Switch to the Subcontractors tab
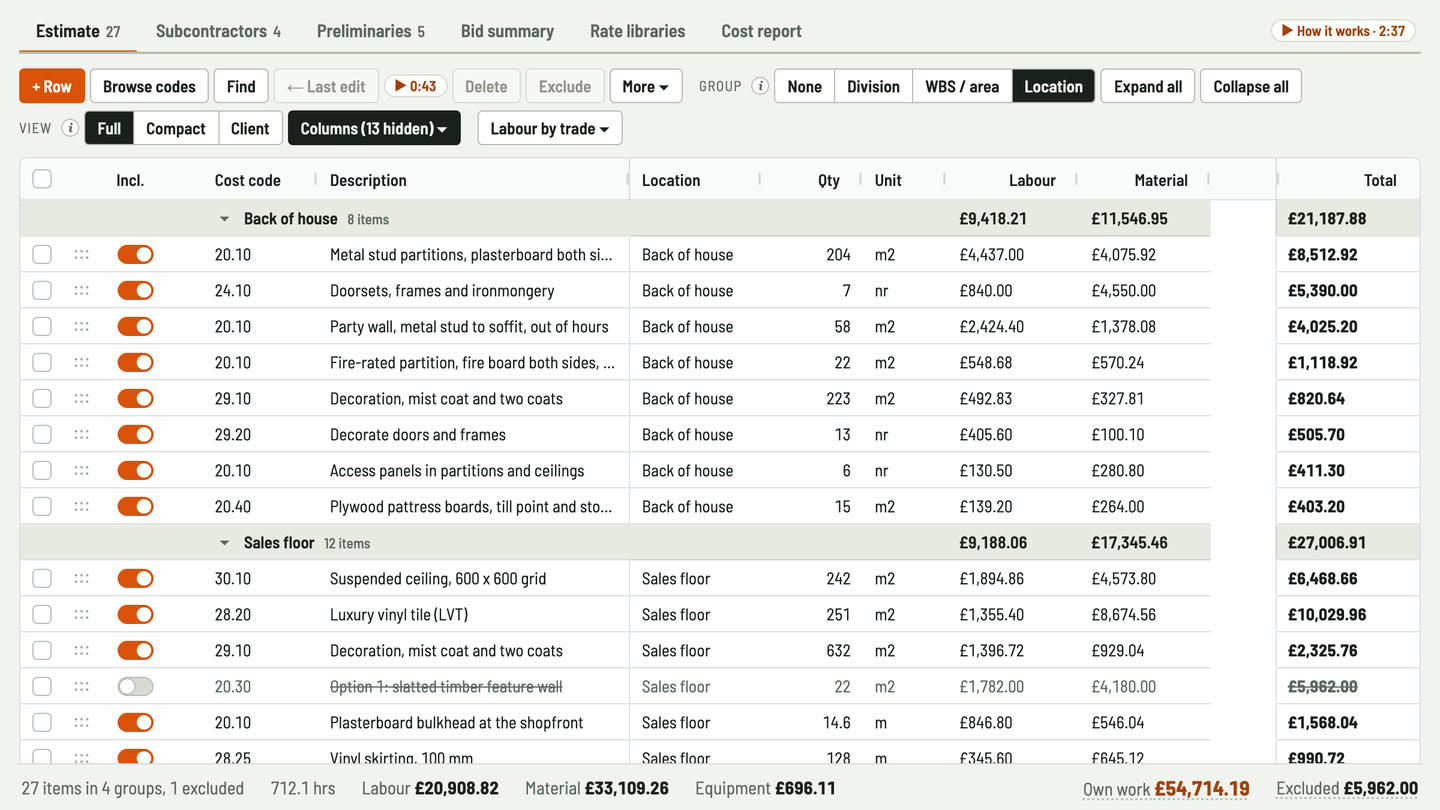Screen dimensions: 1440x810 tap(218, 31)
